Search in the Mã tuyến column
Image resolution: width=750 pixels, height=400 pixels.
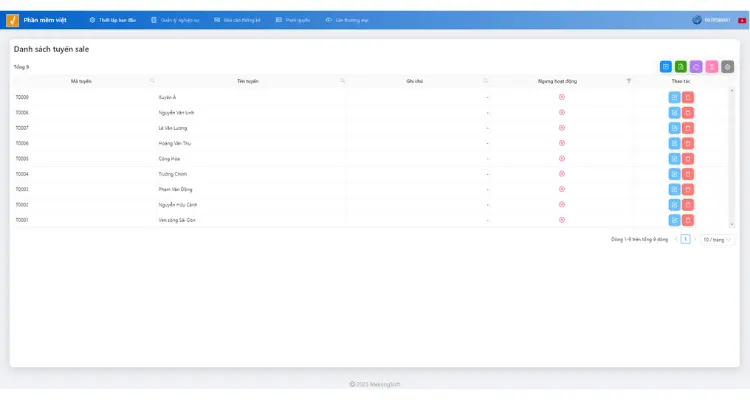152,81
